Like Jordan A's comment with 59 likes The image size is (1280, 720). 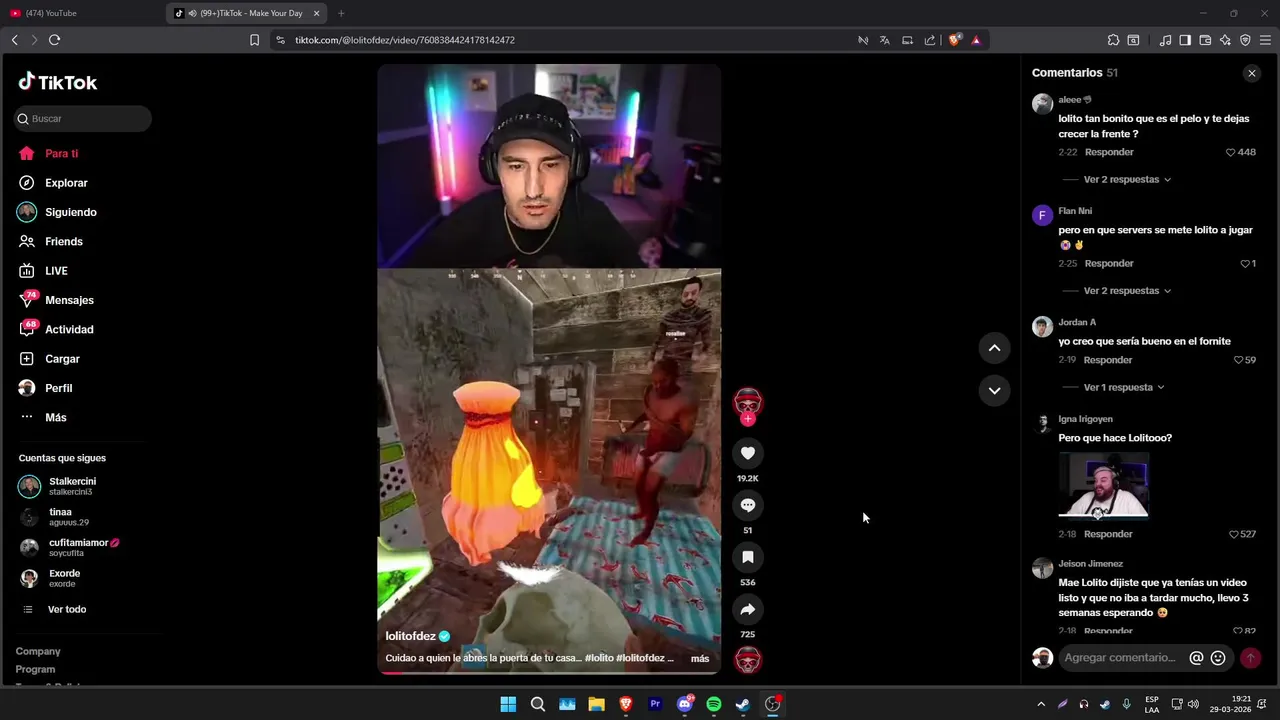(x=1238, y=360)
